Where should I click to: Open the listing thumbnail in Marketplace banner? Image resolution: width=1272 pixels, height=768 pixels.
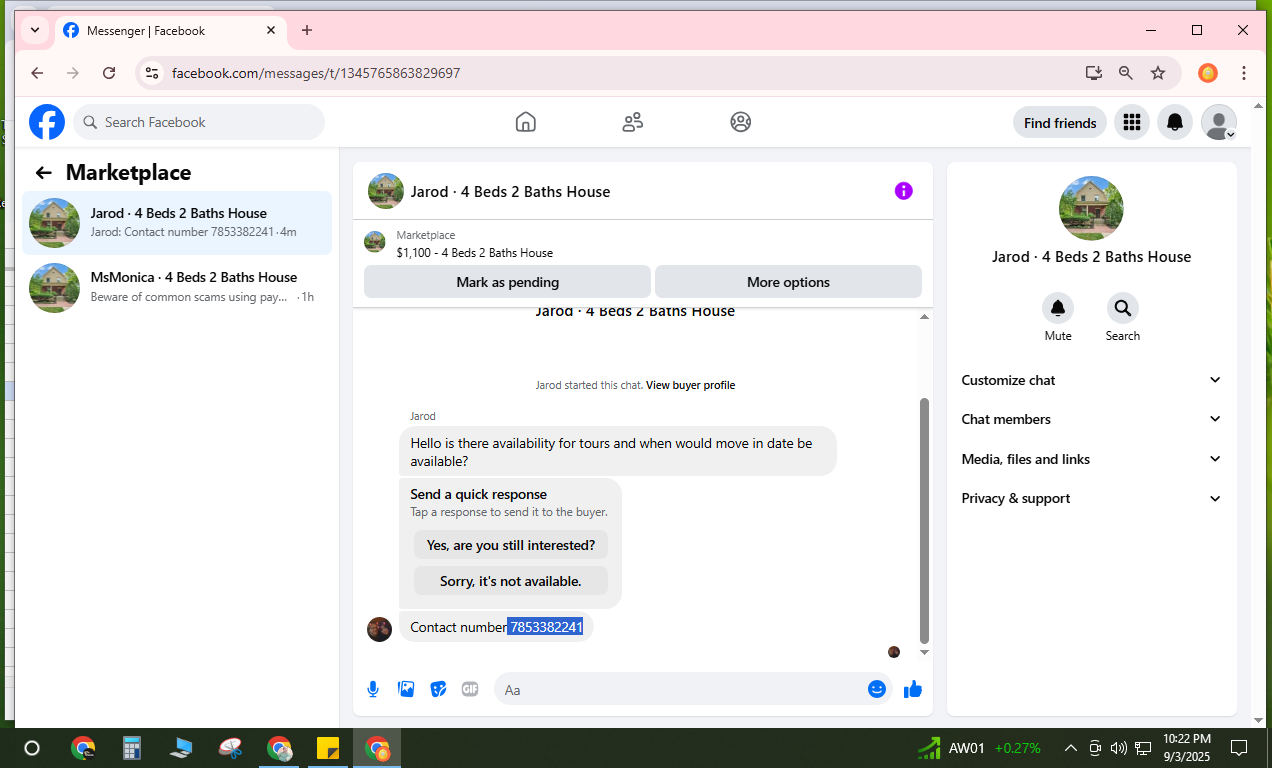pyautogui.click(x=375, y=242)
